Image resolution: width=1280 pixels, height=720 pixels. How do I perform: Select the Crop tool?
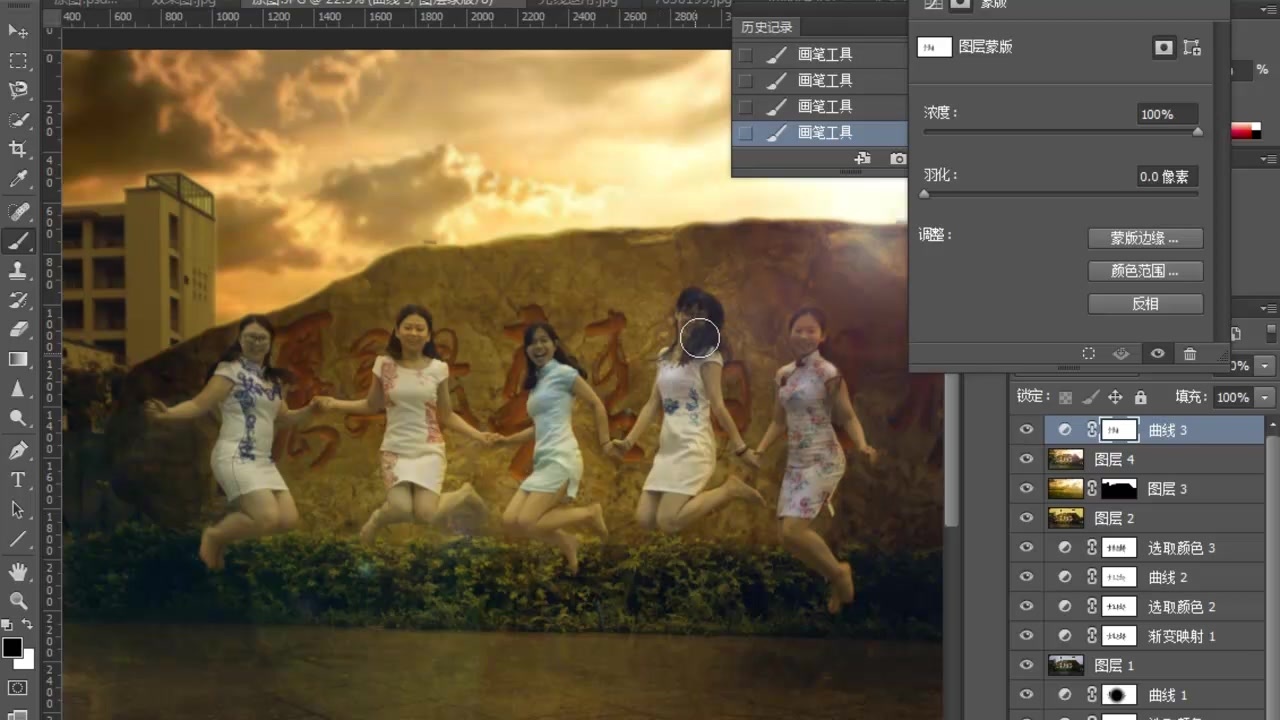click(18, 150)
